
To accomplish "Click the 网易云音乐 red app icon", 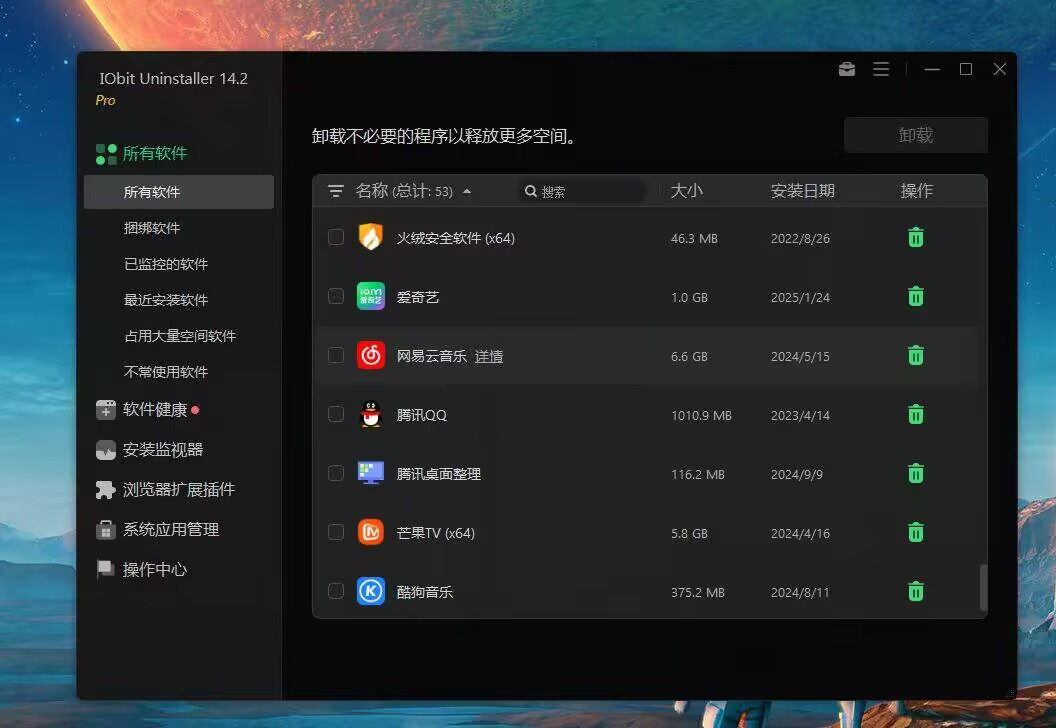I will [x=370, y=355].
